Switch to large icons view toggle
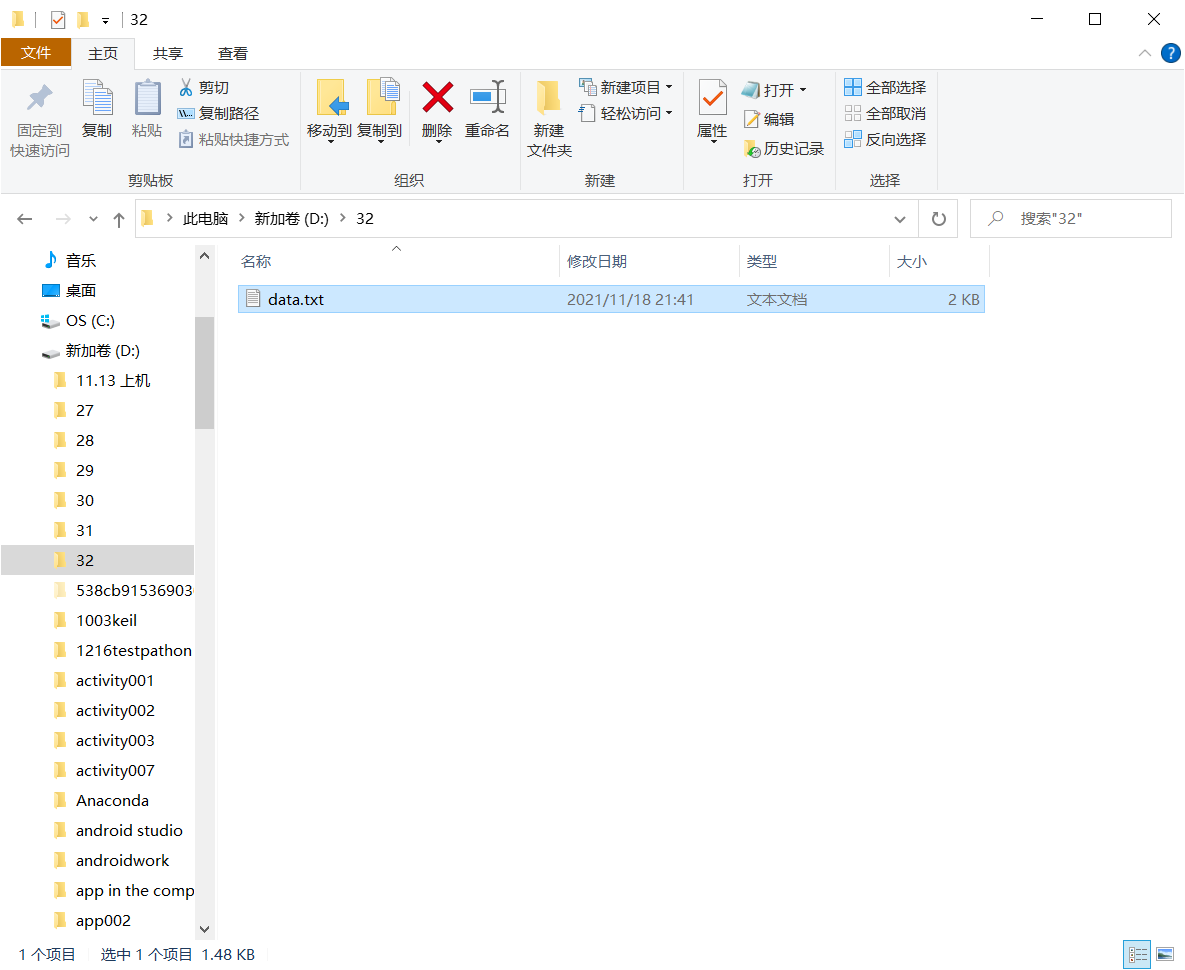The height and width of the screenshot is (970, 1185). pos(1165,954)
